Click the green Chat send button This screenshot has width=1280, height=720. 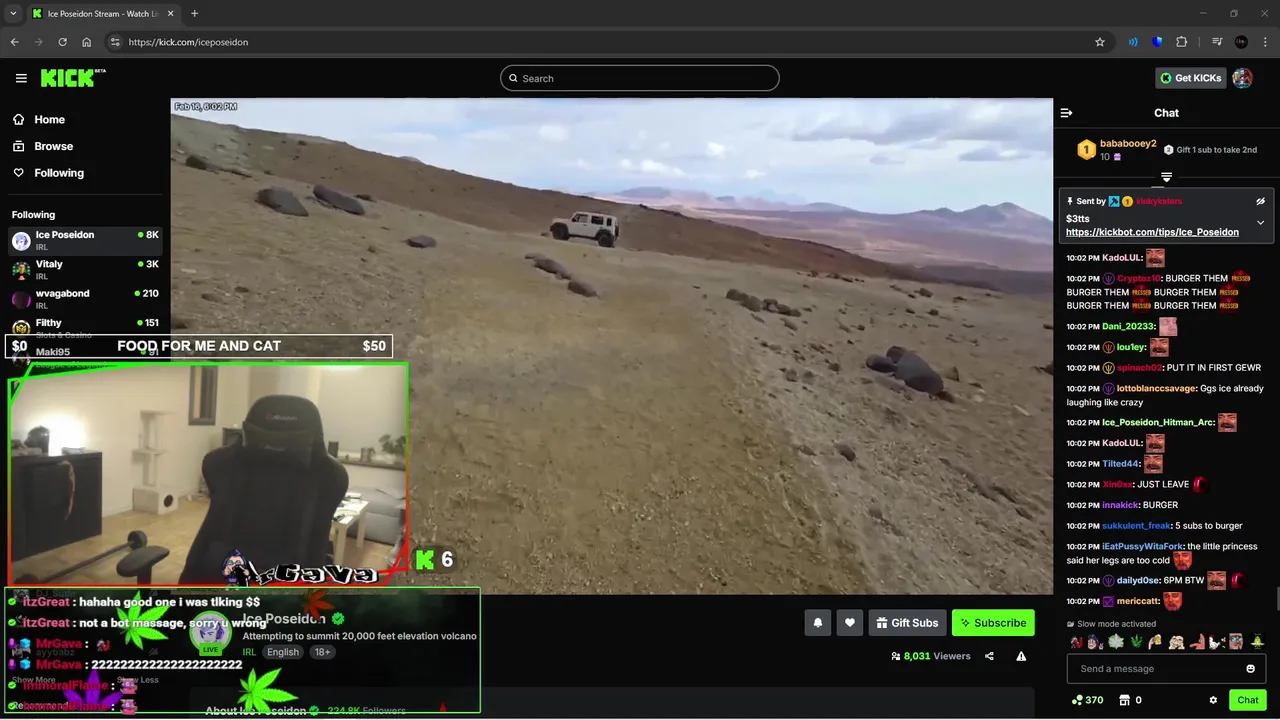click(x=1248, y=700)
